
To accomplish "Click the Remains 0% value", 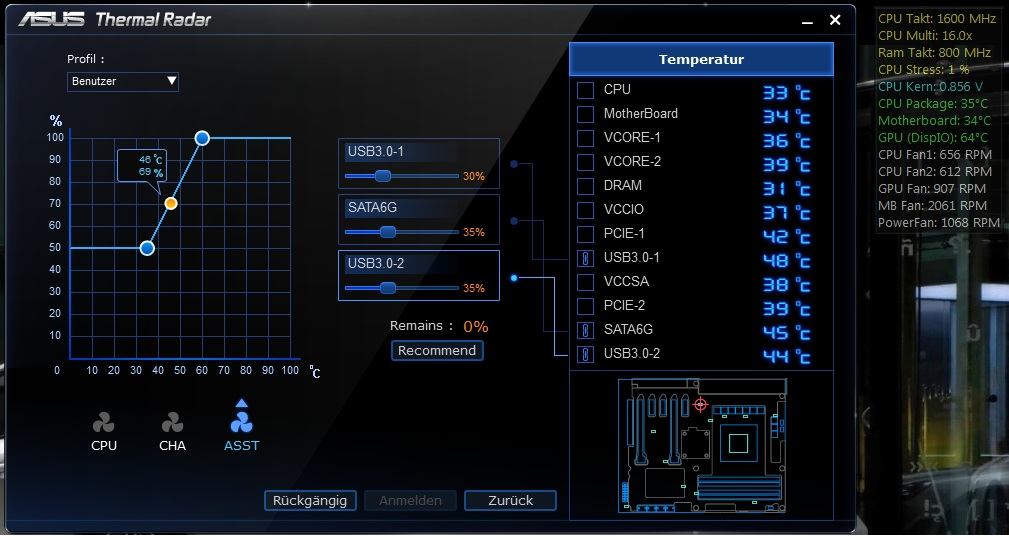I will 476,327.
